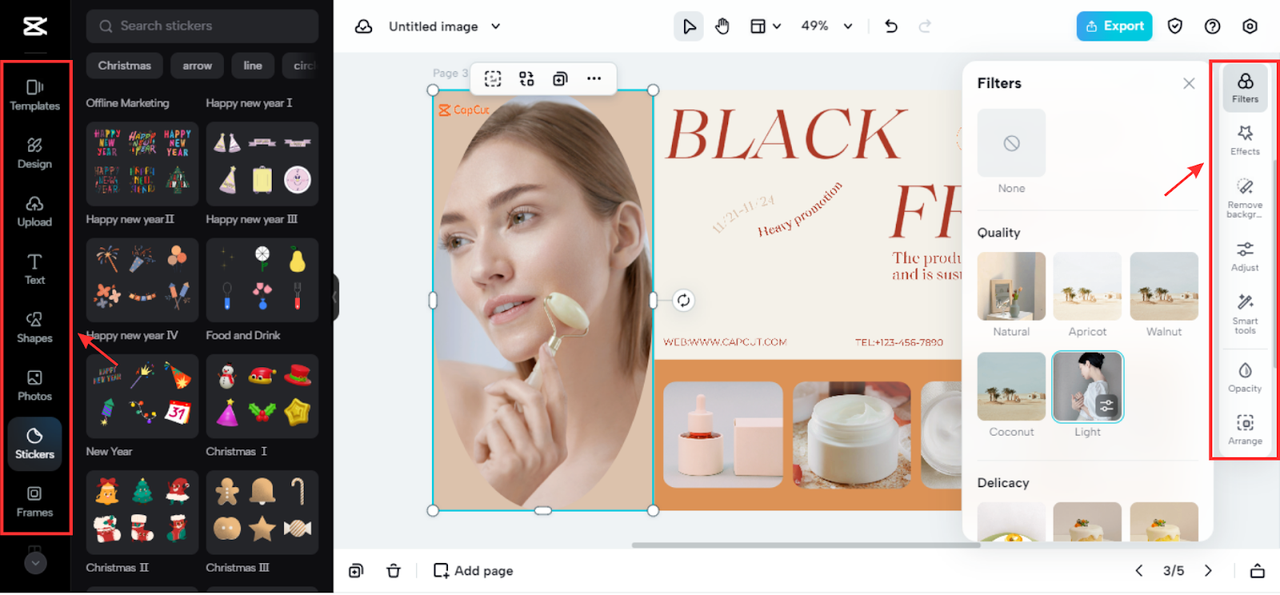Open the help question mark icon
The width and height of the screenshot is (1280, 595).
(x=1213, y=27)
